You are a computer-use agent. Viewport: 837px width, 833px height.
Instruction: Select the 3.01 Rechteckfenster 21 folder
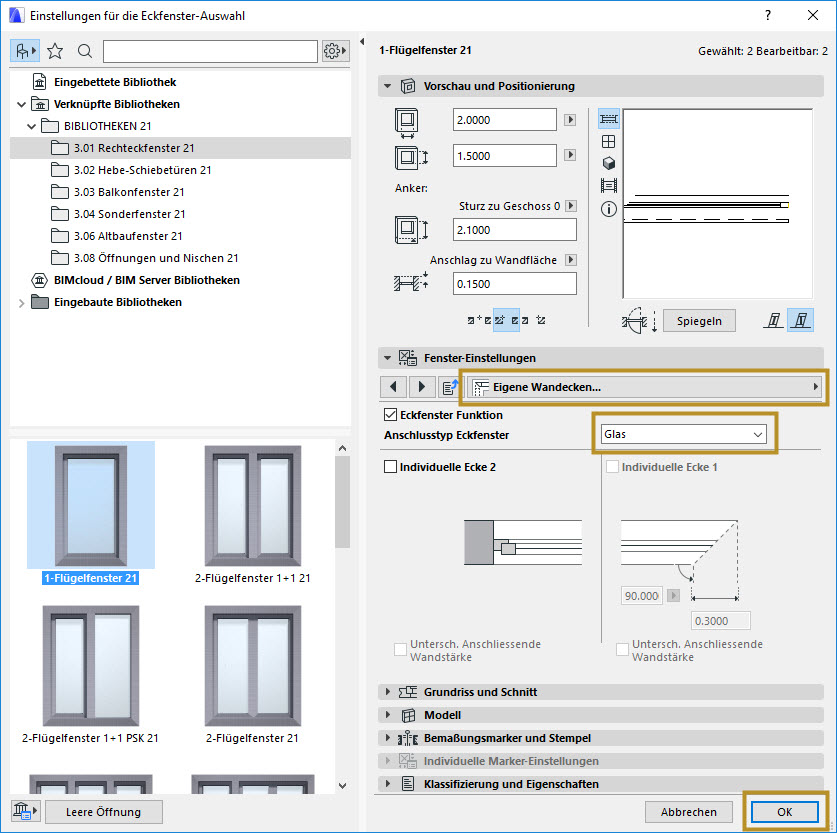click(x=180, y=148)
